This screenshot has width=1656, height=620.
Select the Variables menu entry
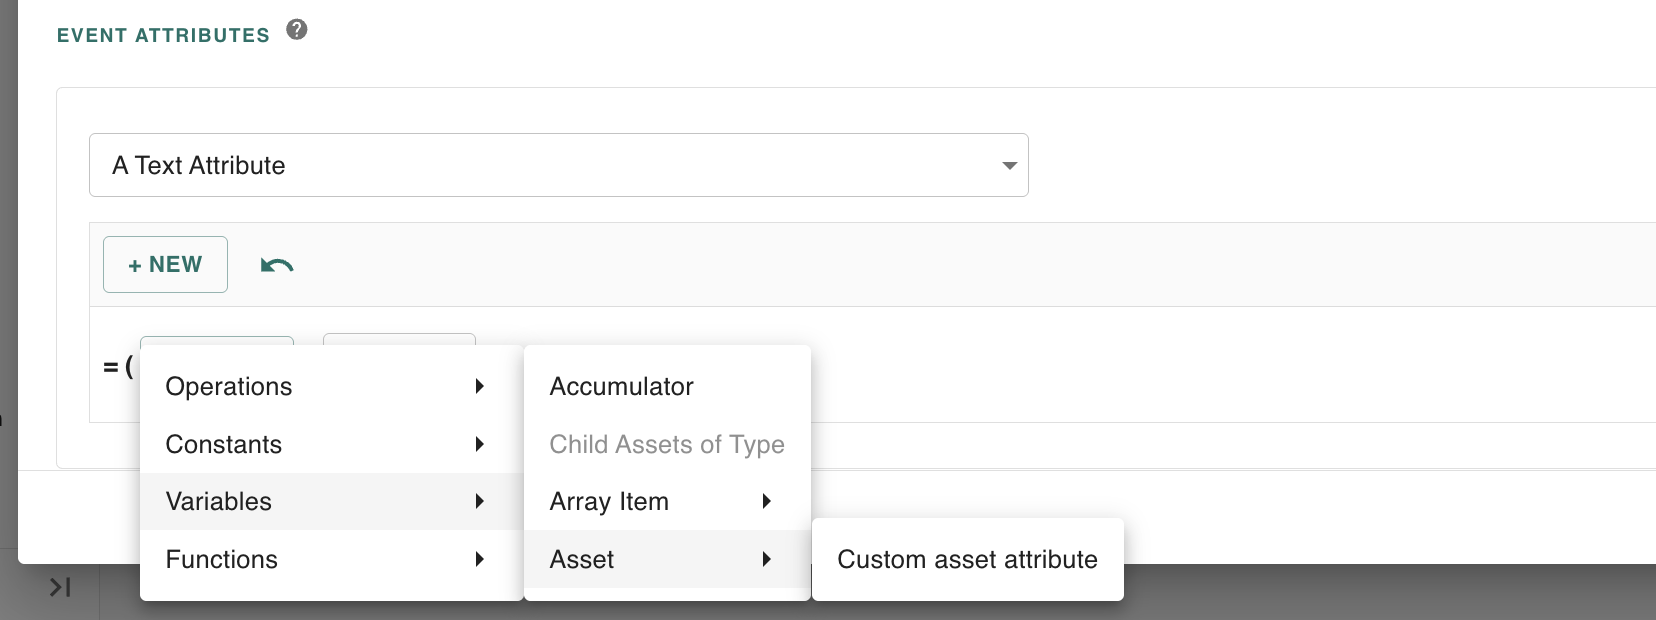[x=219, y=501]
